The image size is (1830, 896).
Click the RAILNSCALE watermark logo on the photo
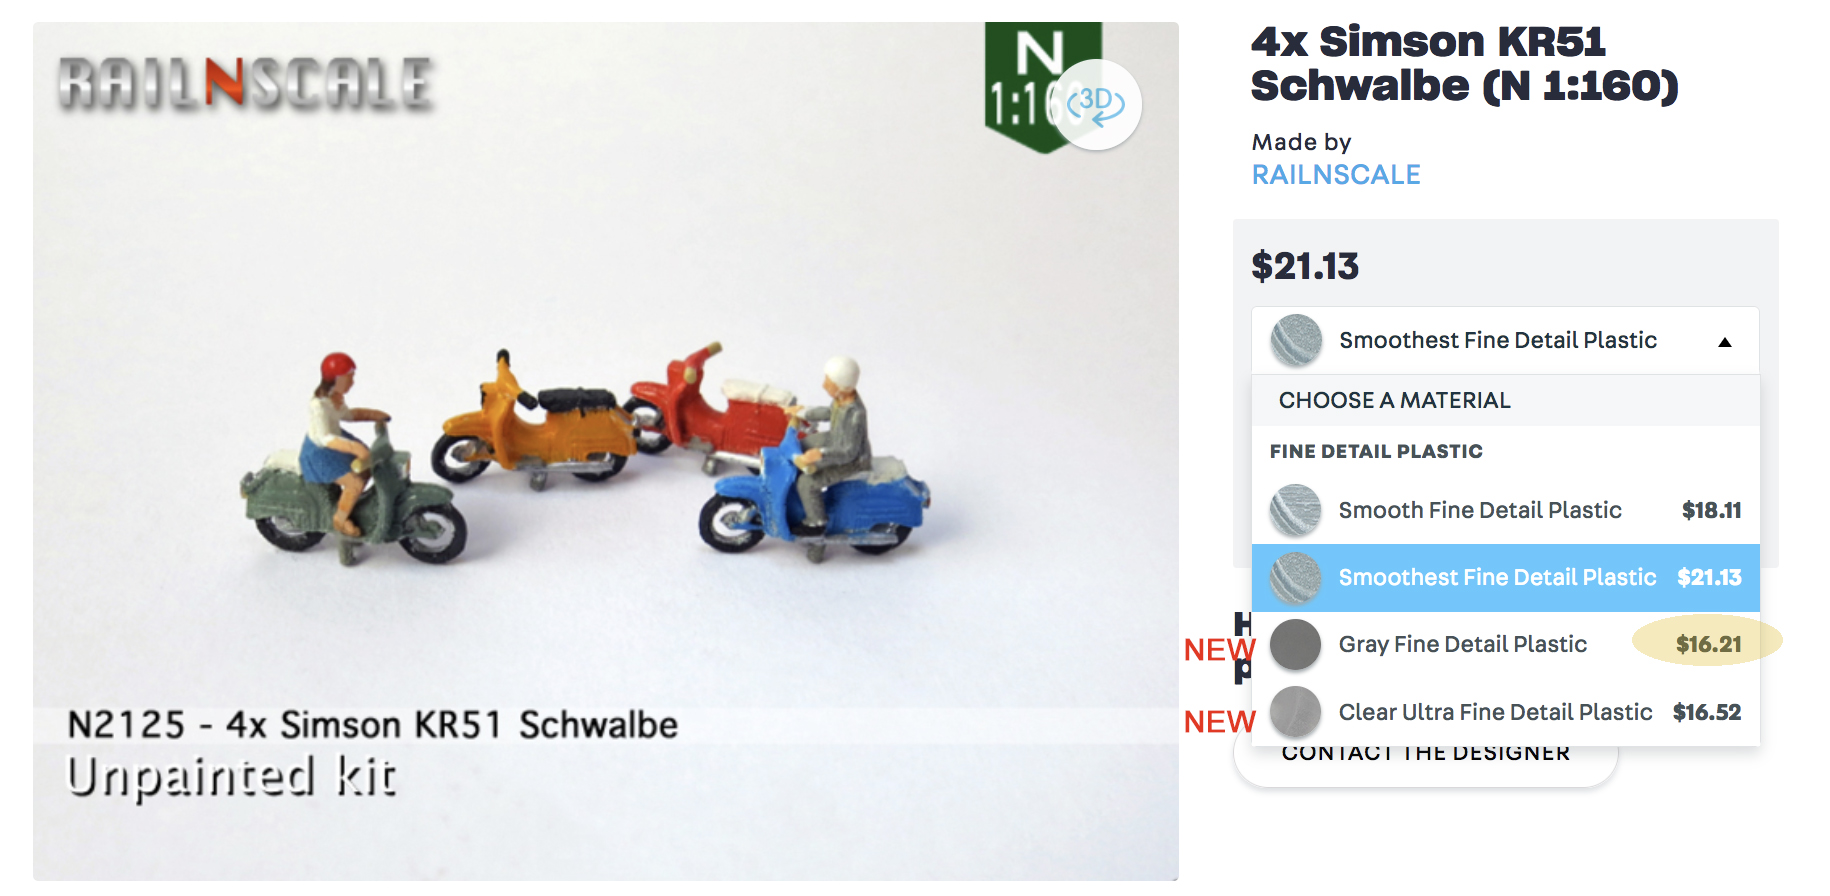coord(246,83)
